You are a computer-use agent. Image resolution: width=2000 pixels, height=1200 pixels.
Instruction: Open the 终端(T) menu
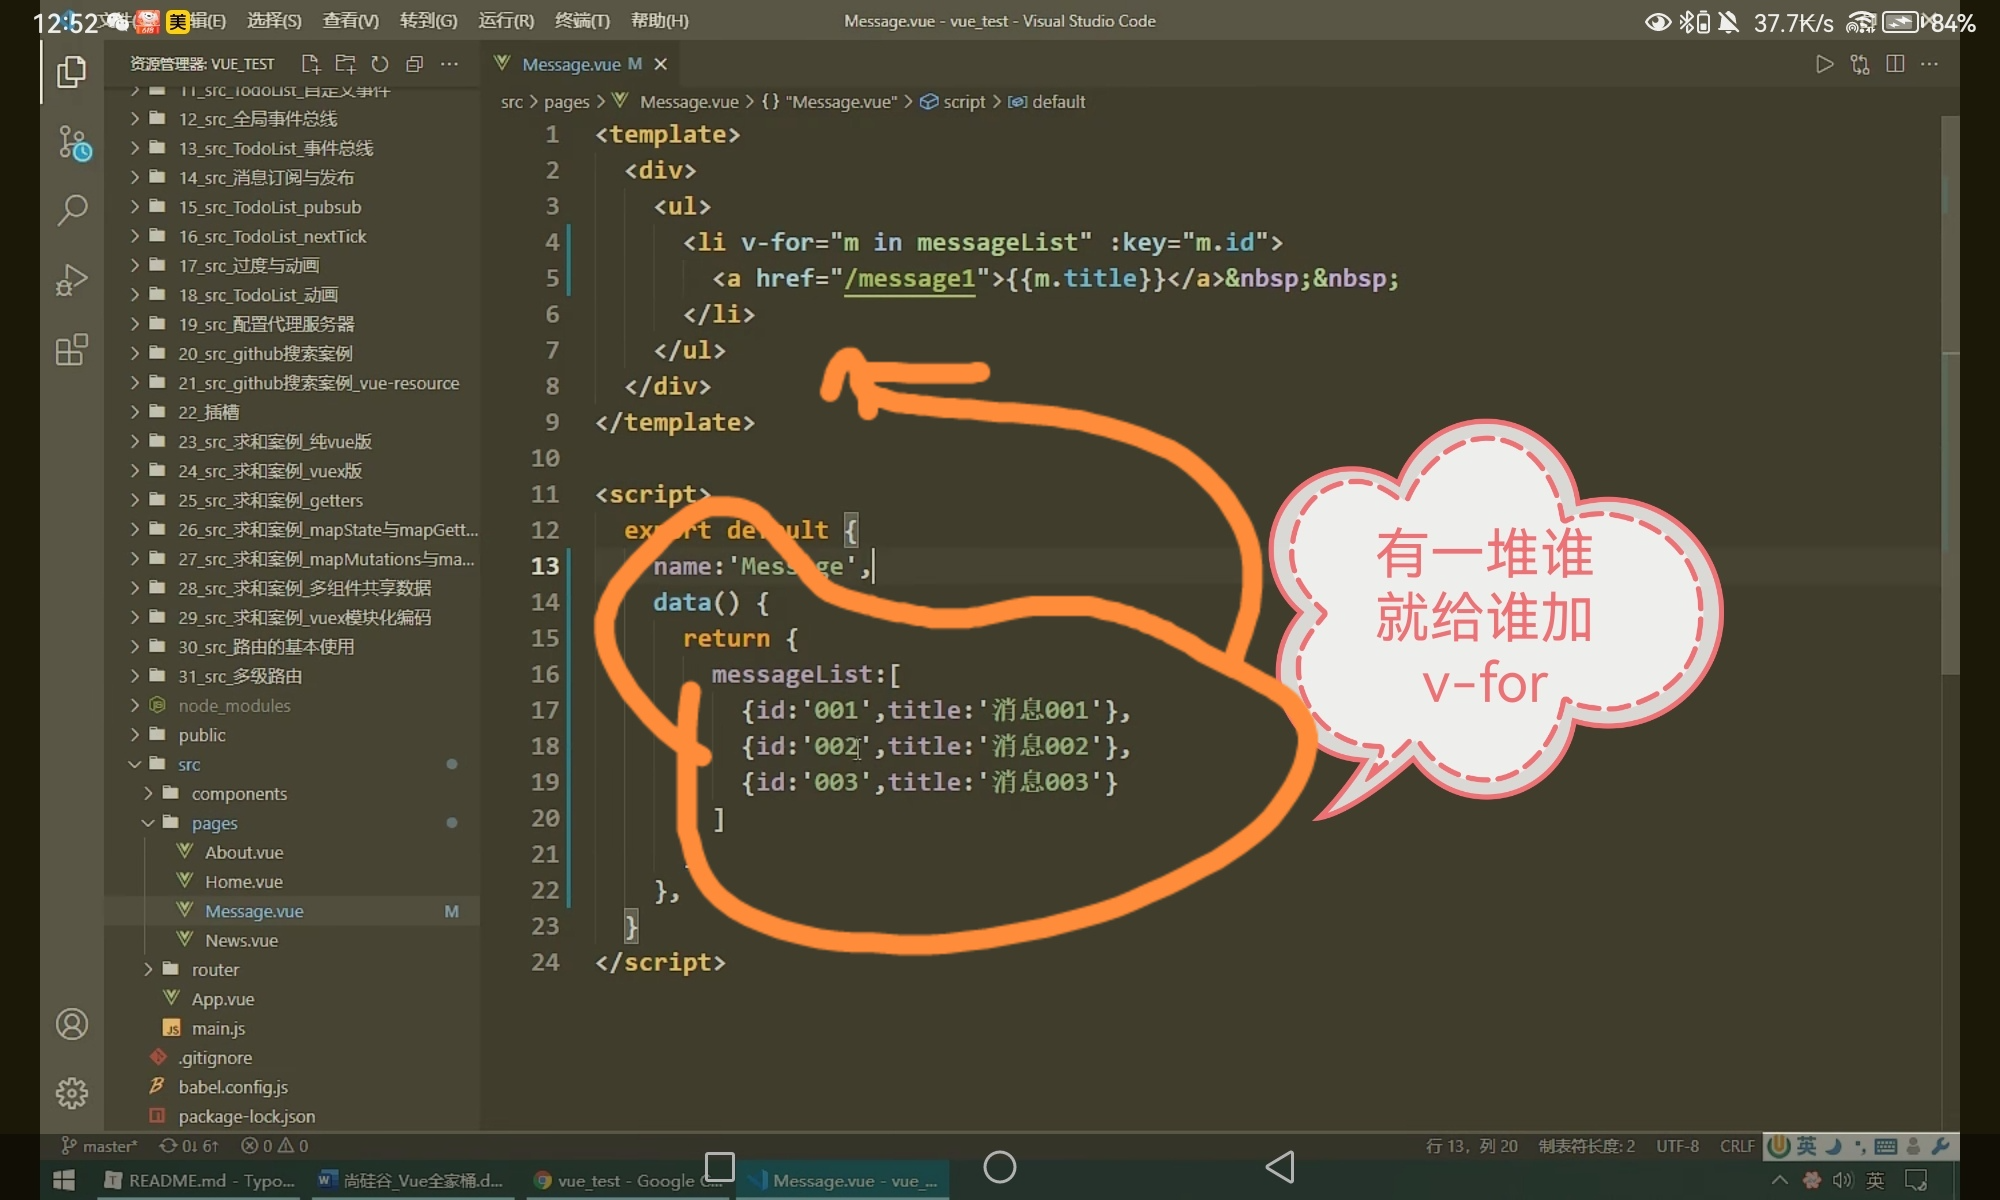pos(582,21)
